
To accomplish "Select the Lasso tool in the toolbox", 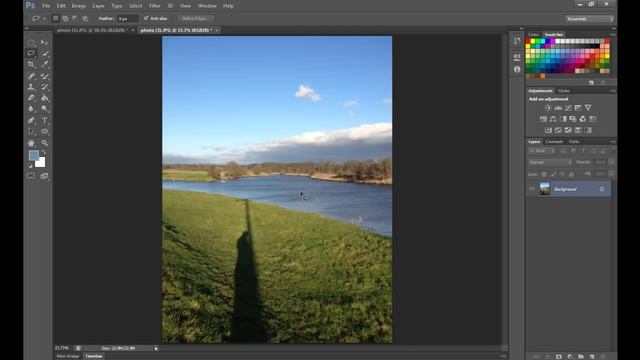I will (x=31, y=53).
